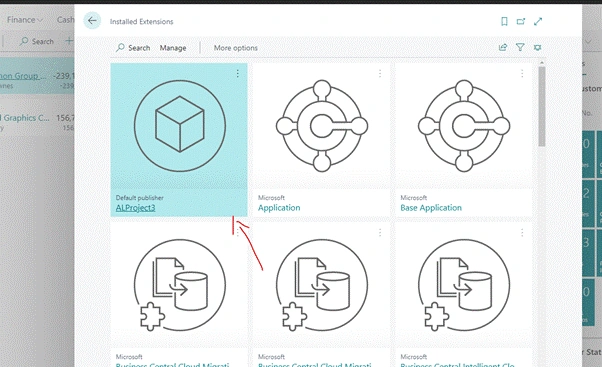Open second-row right tile's three-dot menu
Viewport: 602px width, 367px height.
(x=522, y=233)
